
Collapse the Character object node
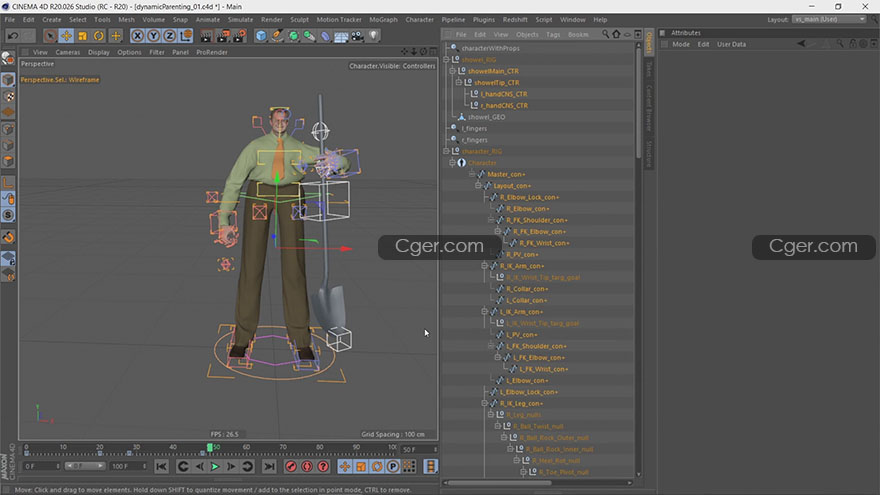pos(452,163)
